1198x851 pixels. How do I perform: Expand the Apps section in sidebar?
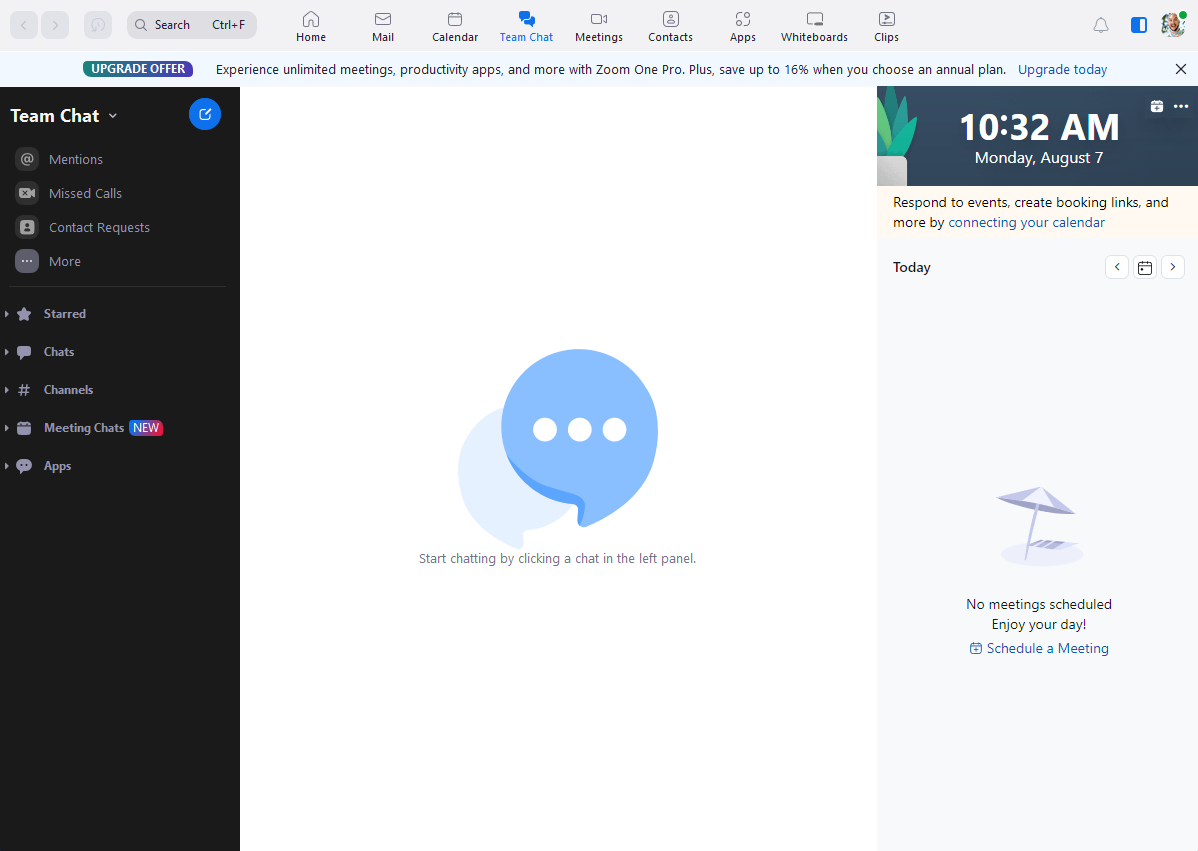pyautogui.click(x=7, y=466)
